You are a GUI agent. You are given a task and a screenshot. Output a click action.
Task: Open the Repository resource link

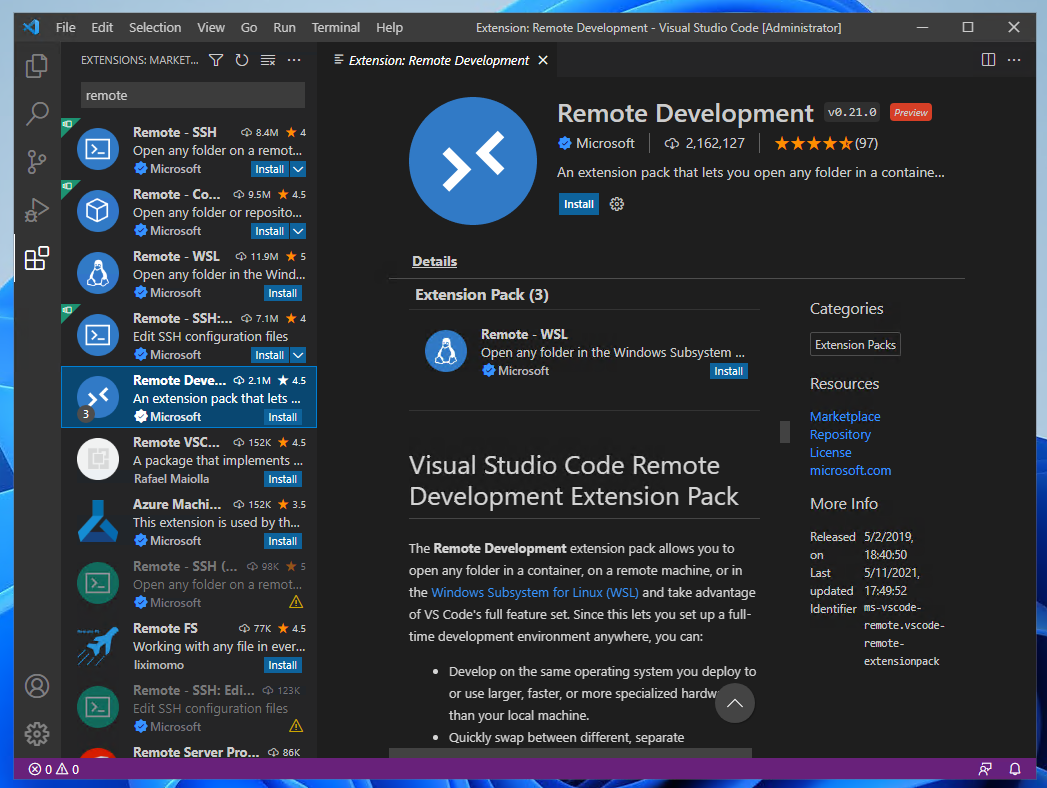(x=840, y=434)
